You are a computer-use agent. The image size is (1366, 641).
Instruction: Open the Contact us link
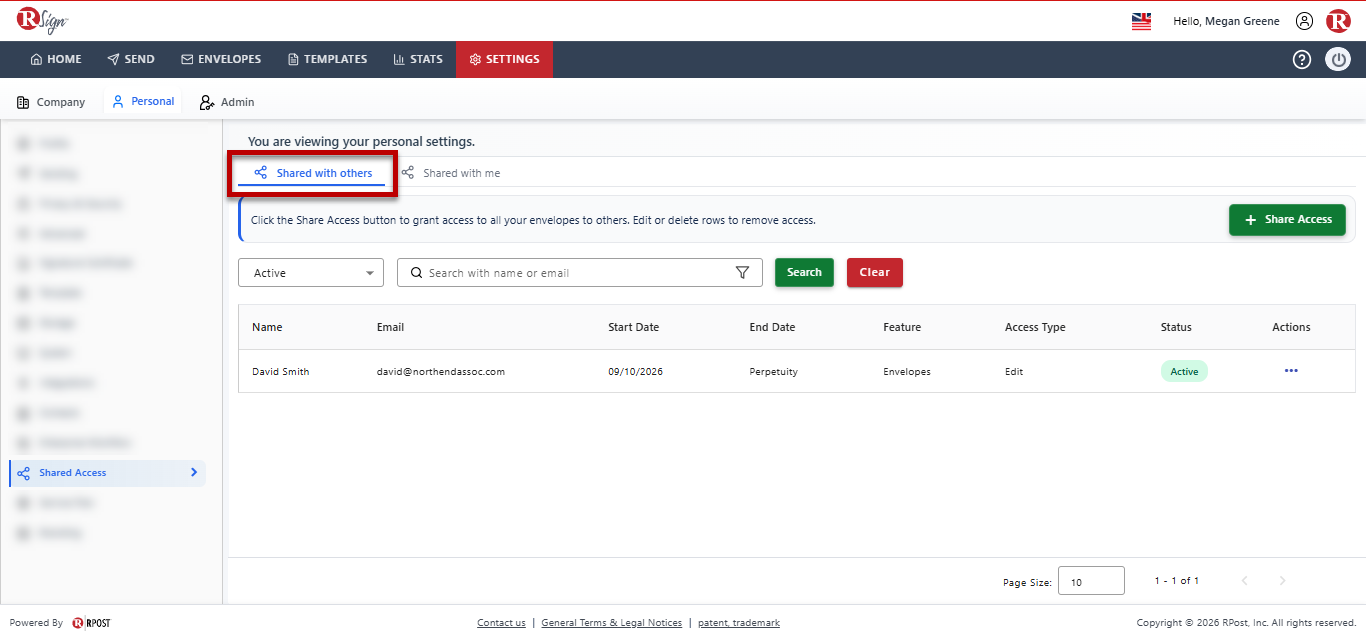point(501,623)
